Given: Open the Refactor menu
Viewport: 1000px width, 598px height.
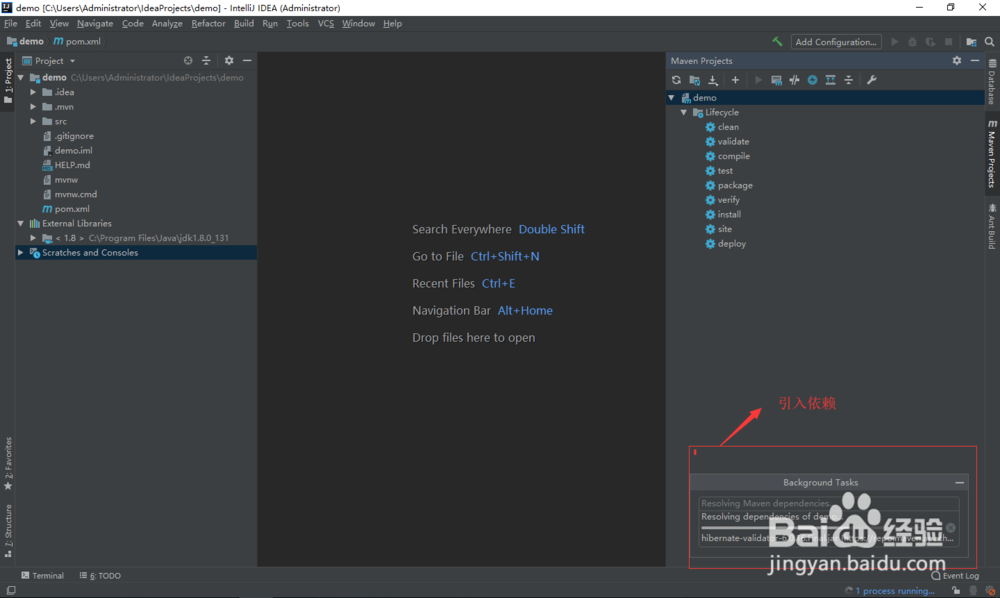Looking at the screenshot, I should [208, 24].
